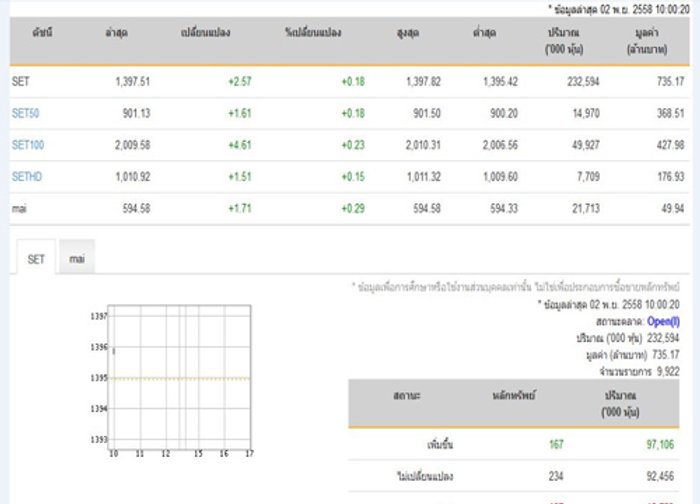Click the ไม่เปลี่ยนแปลง status row label
This screenshot has height=504, width=700.
[x=425, y=476]
